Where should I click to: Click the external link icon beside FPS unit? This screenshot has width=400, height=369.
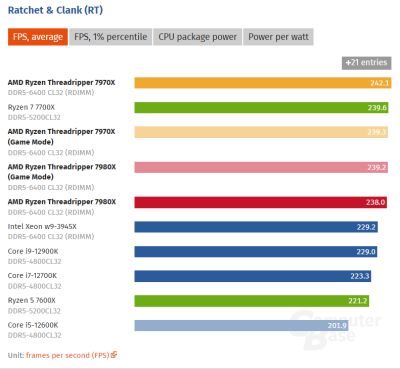(114, 355)
